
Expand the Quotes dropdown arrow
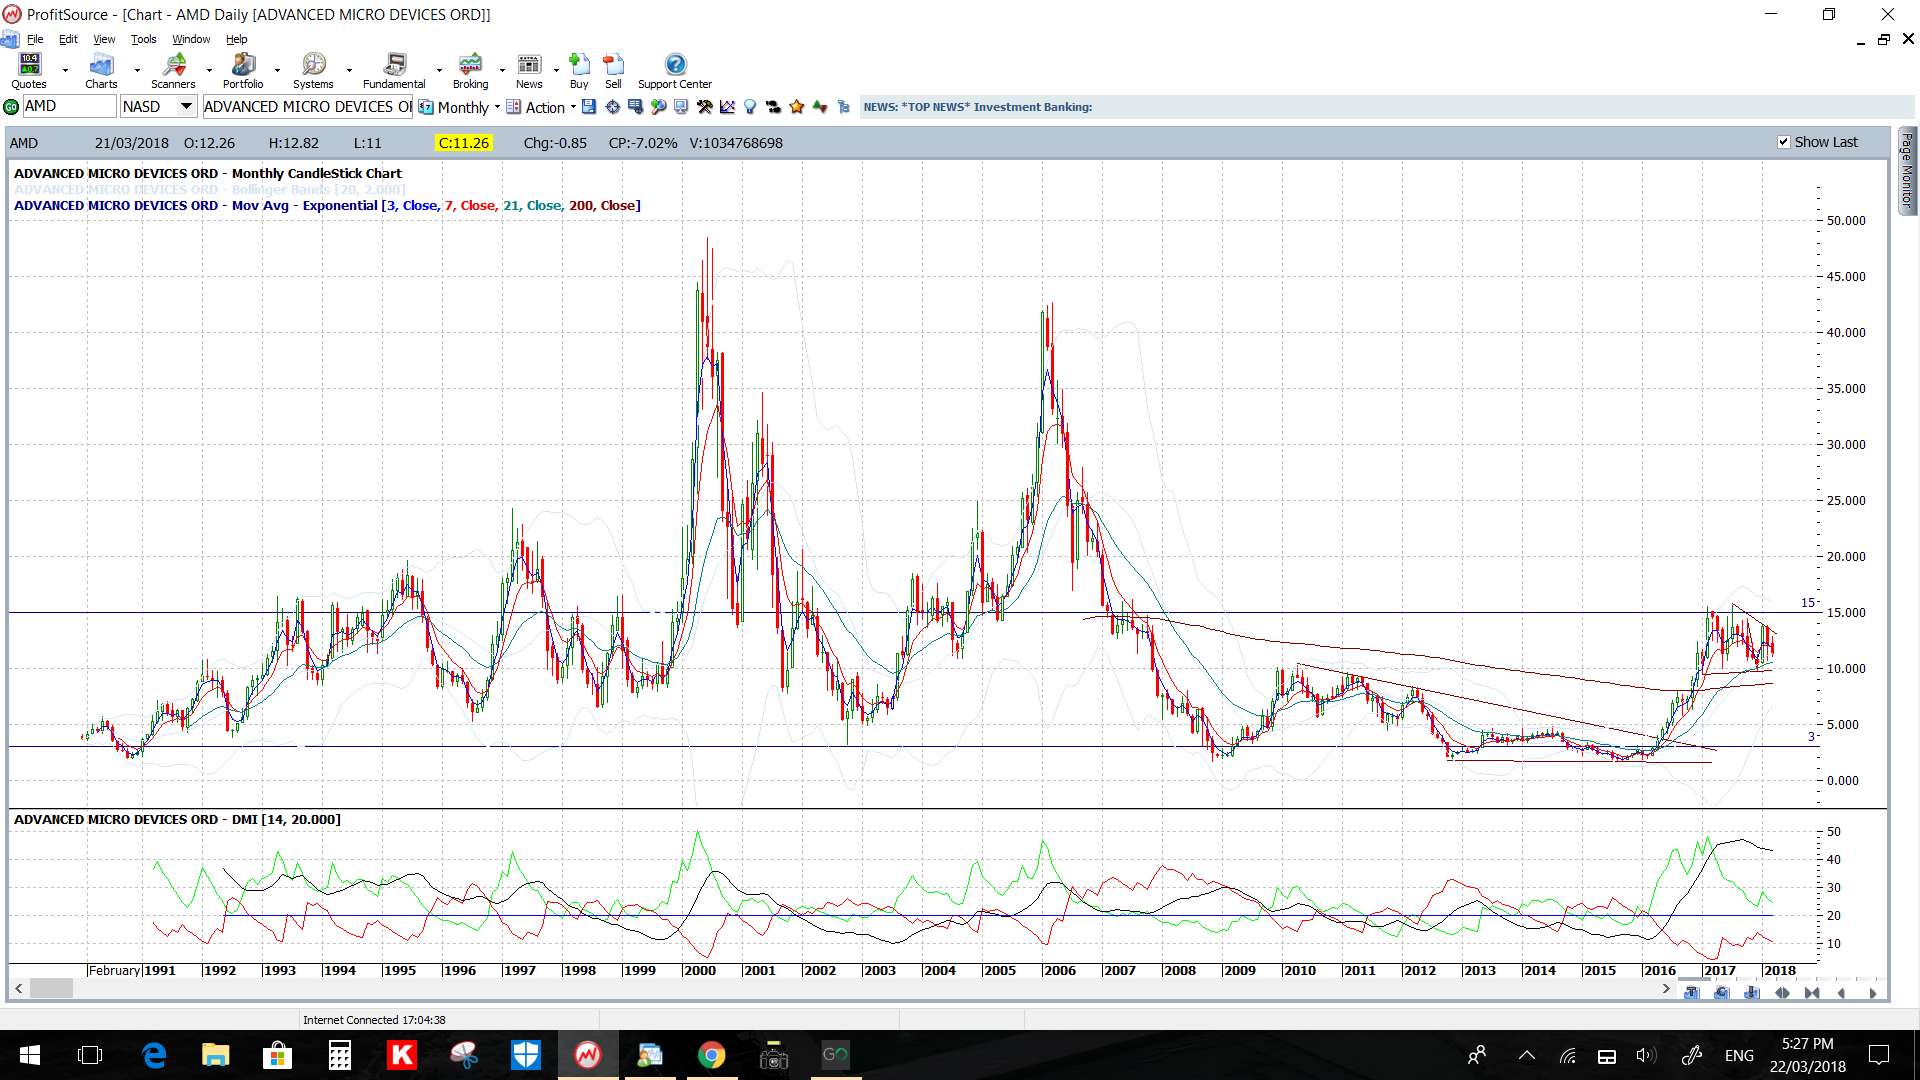[65, 71]
